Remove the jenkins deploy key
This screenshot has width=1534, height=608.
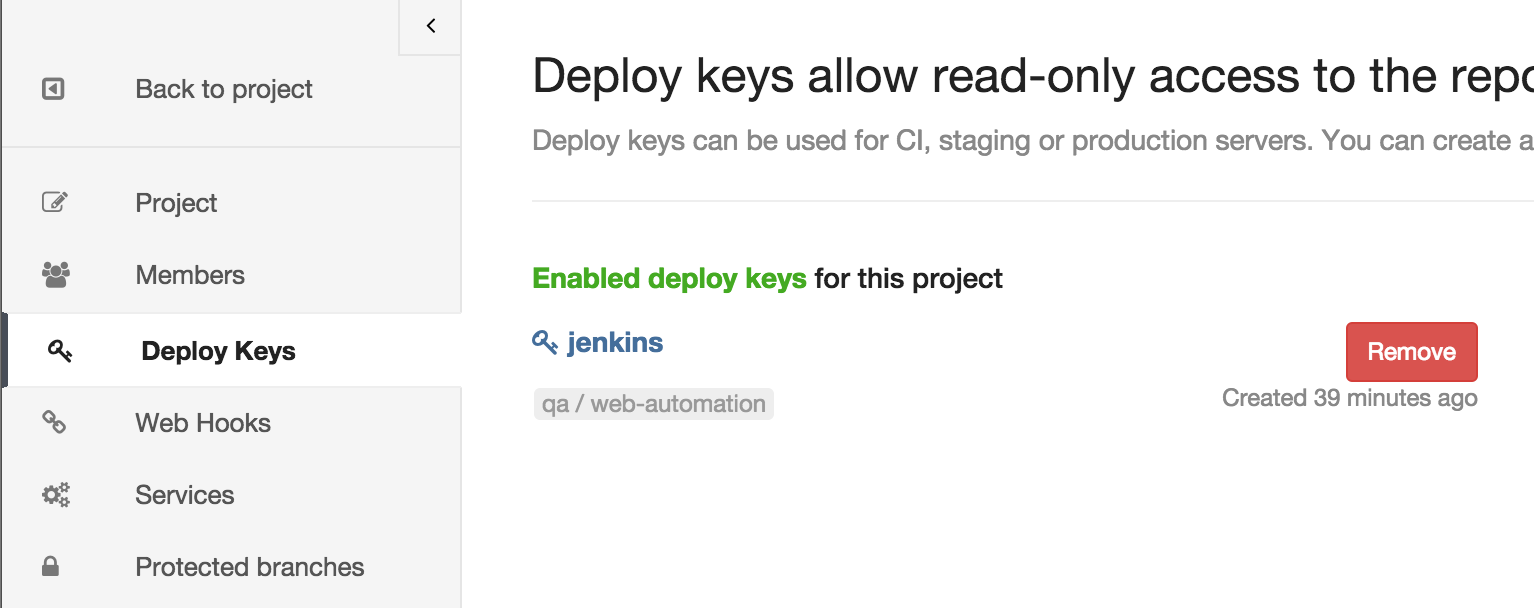tap(1411, 352)
